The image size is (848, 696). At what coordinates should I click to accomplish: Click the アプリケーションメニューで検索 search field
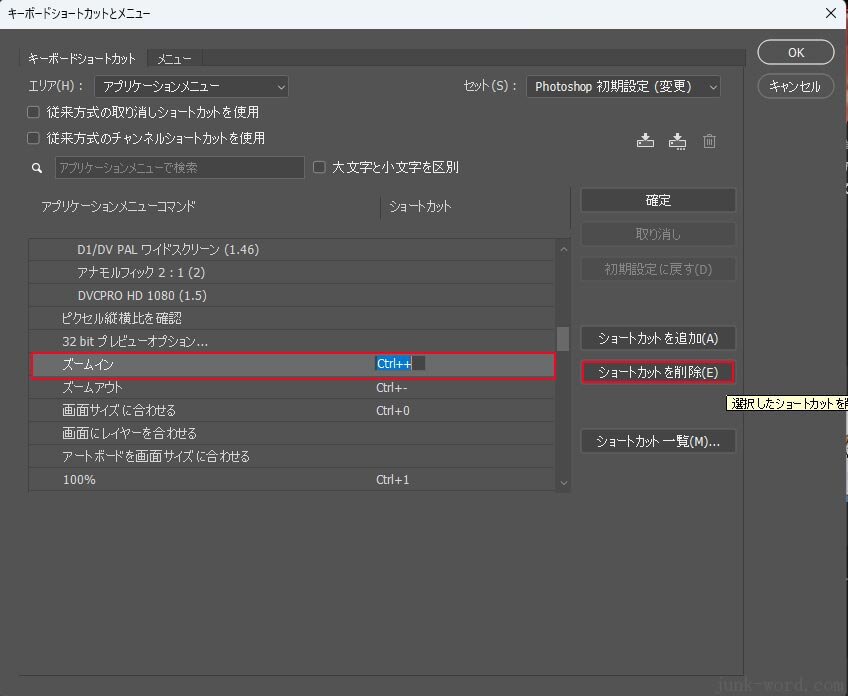(180, 168)
